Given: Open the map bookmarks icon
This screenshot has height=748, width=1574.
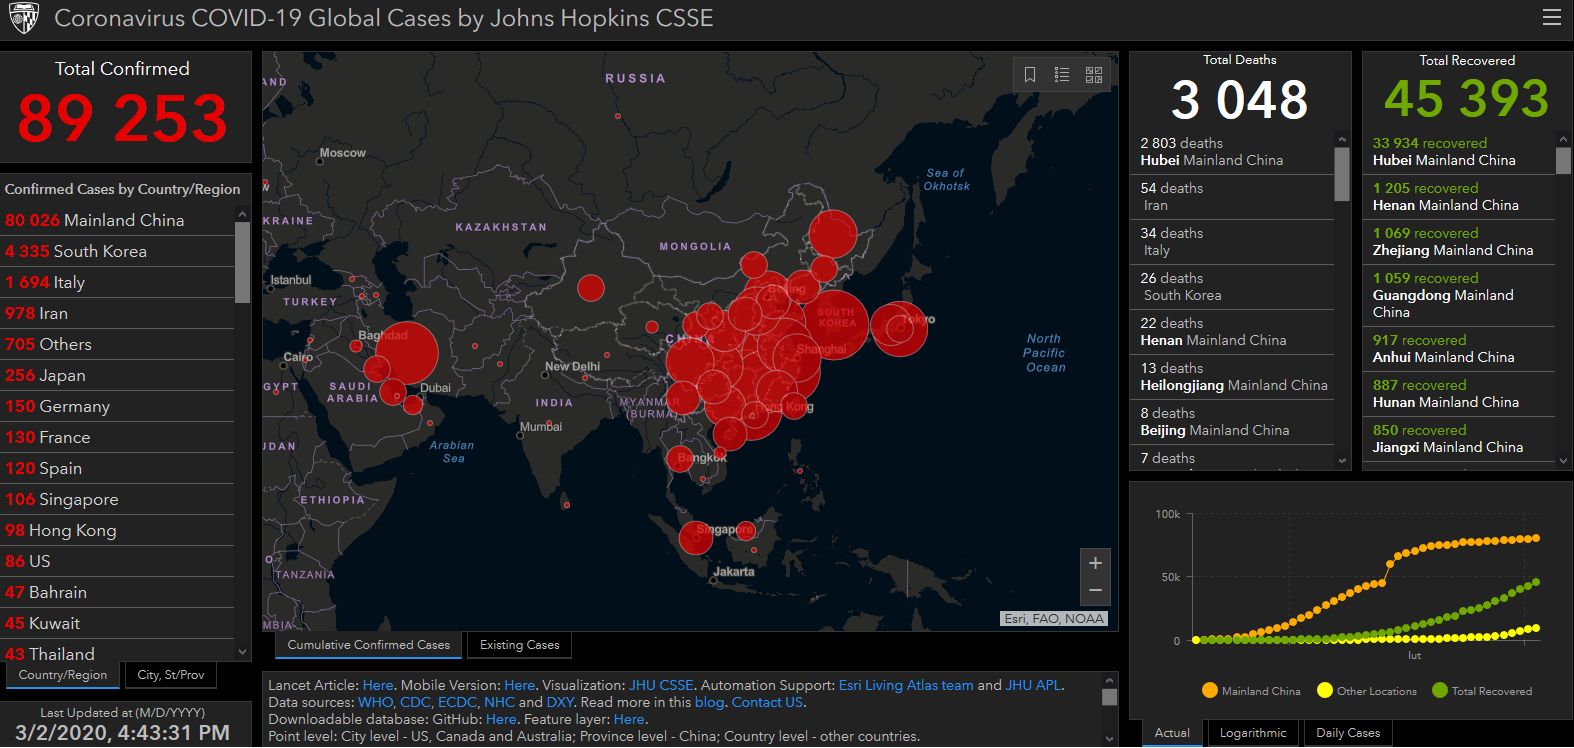Looking at the screenshot, I should [1030, 75].
